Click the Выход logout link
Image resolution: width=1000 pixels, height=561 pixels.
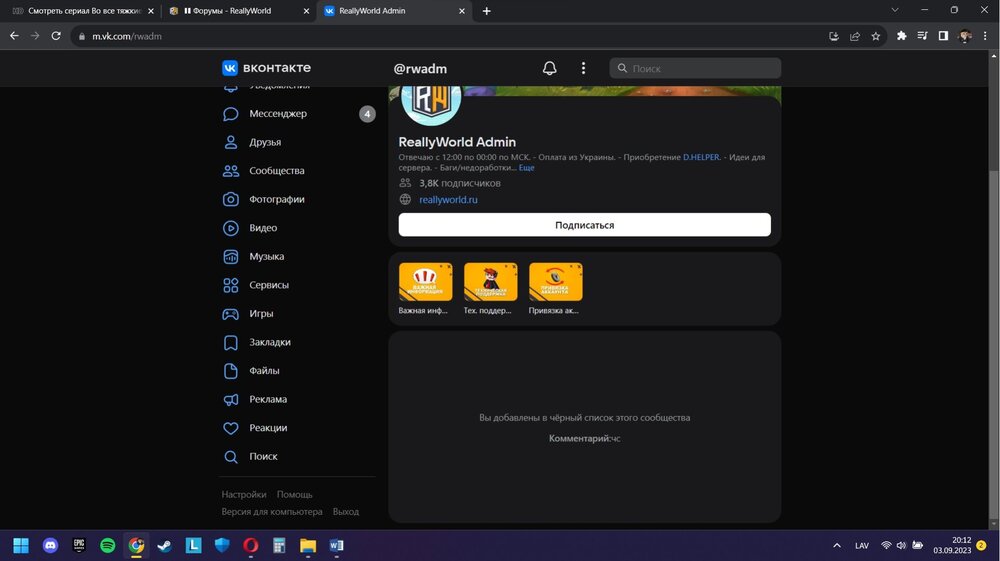(x=346, y=511)
